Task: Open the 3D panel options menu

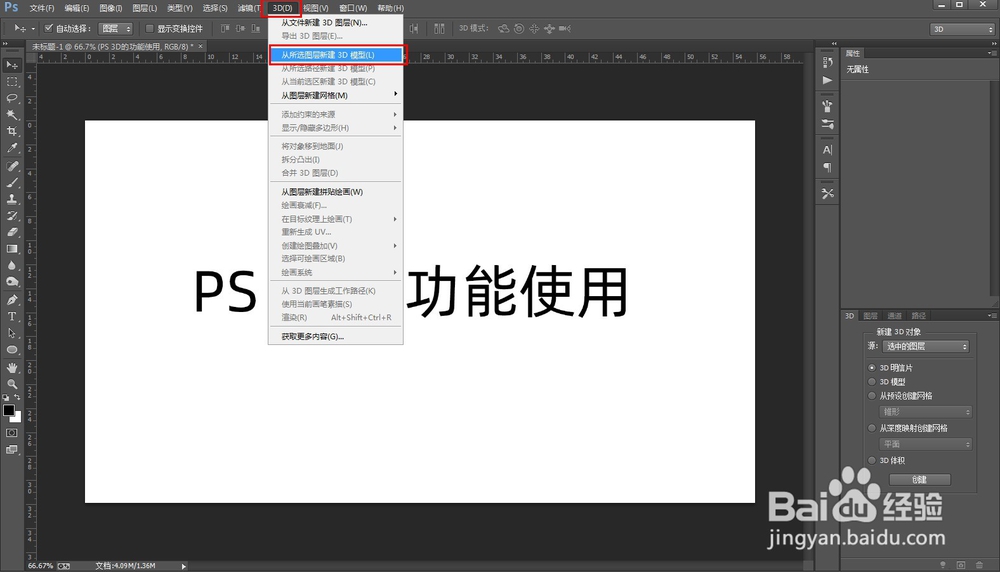Action: point(990,316)
